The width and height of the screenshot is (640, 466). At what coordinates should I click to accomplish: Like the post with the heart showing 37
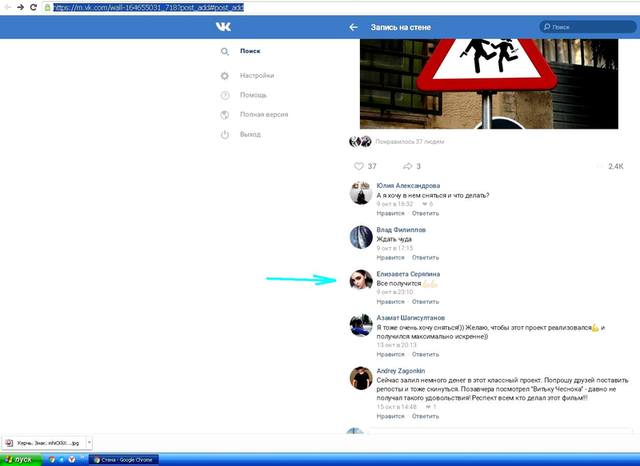point(365,166)
